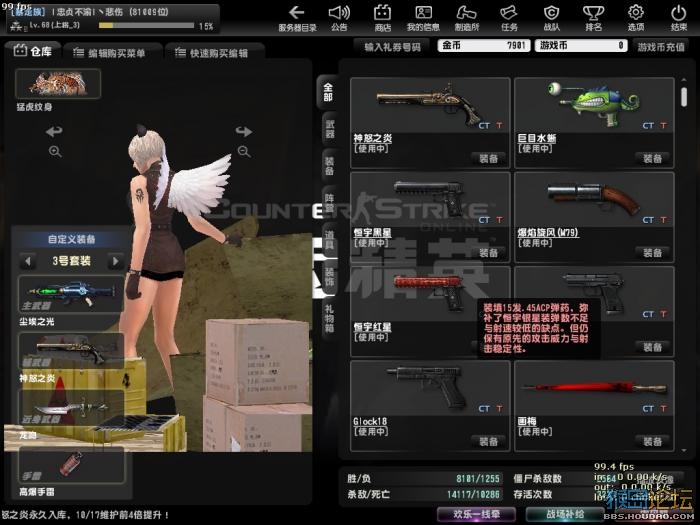700x525 pixels.
Task: Click the 3号套装 loadout name
Action: [x=71, y=261]
